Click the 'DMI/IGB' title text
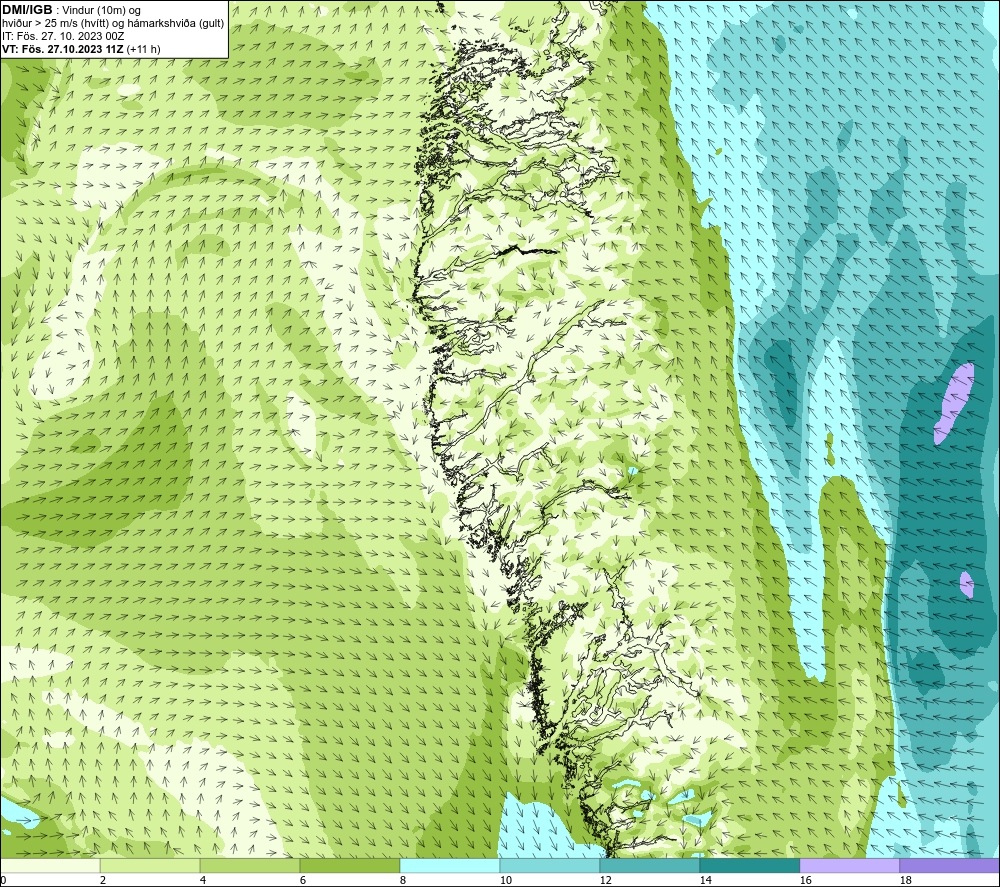The image size is (1000, 887). (27, 10)
